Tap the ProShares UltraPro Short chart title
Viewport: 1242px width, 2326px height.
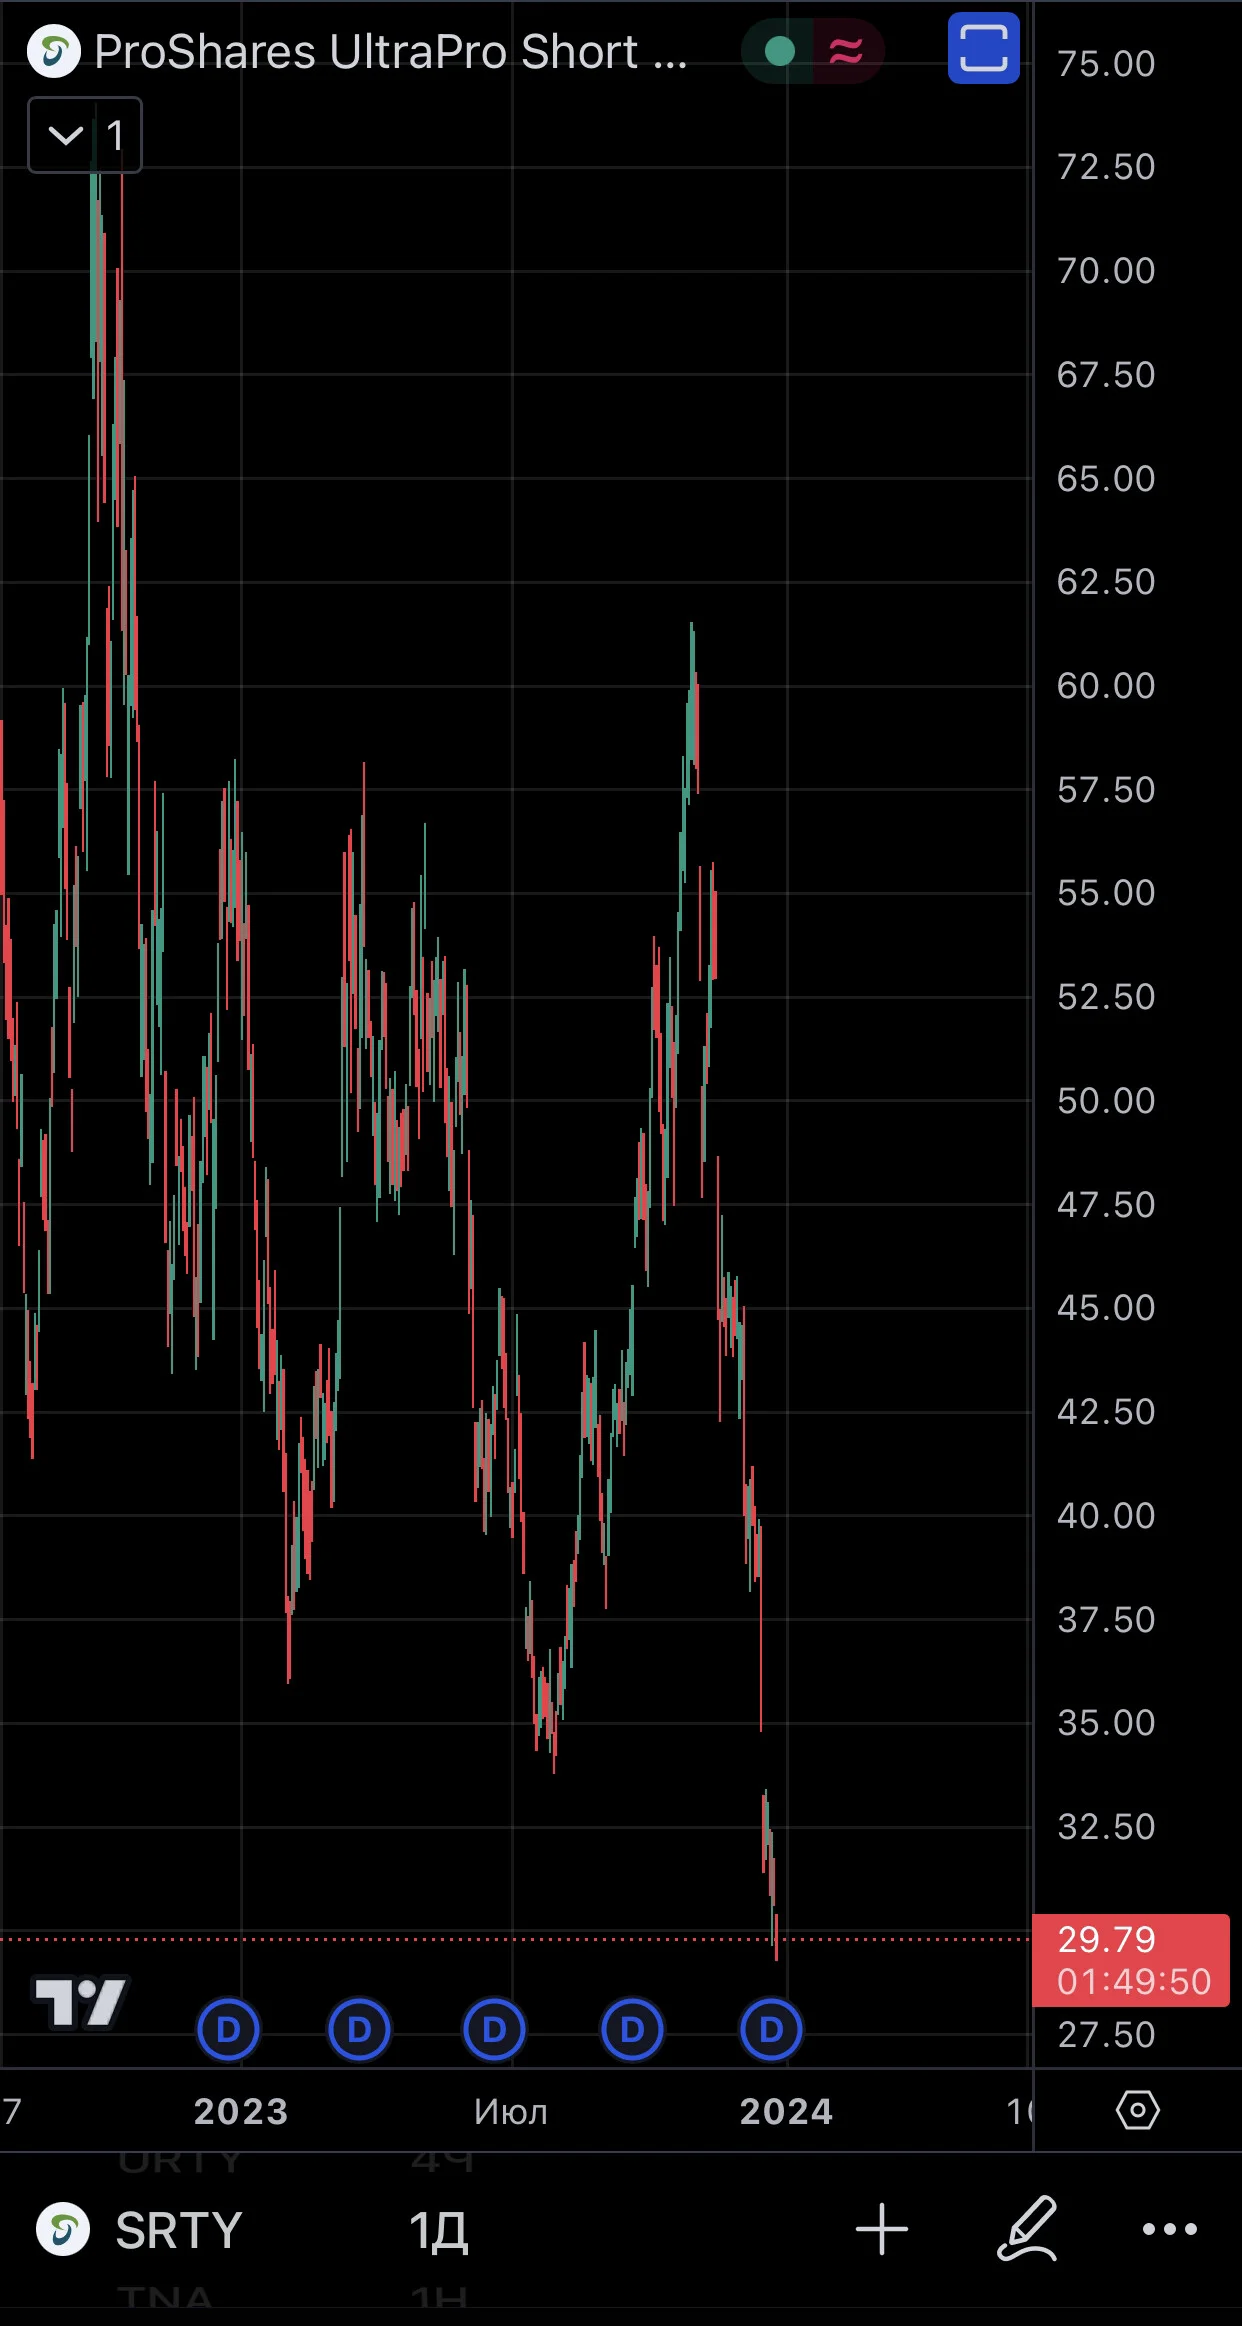point(391,52)
